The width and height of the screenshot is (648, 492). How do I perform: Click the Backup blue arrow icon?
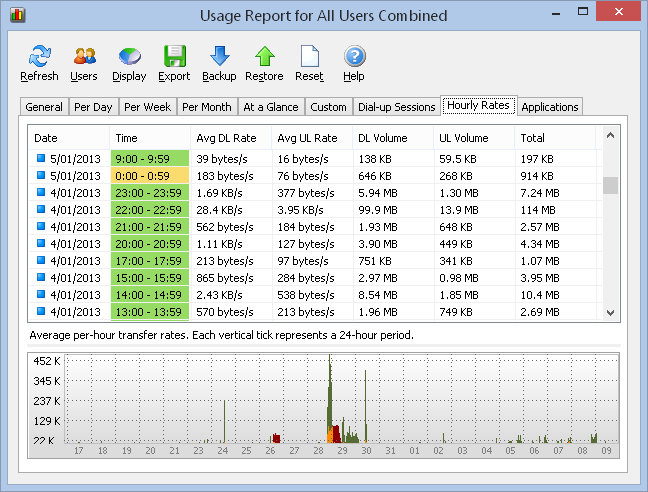pos(219,56)
